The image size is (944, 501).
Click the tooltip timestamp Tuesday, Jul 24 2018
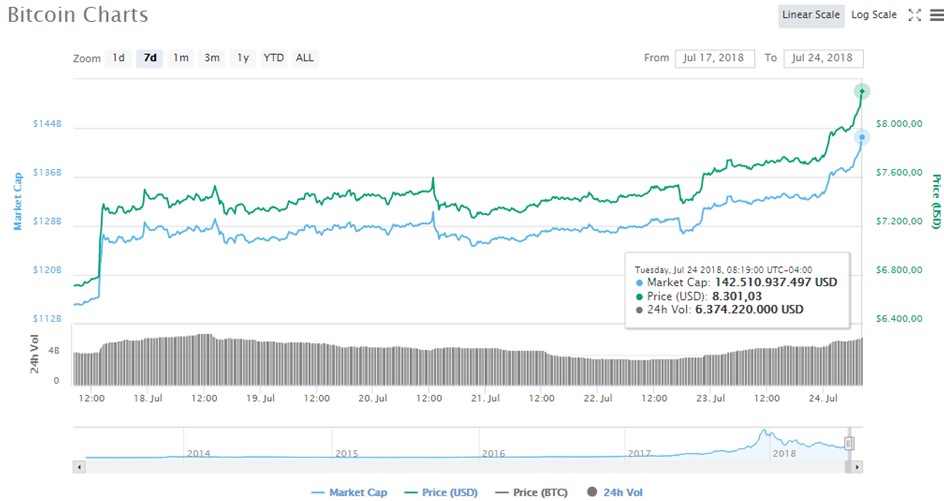723,270
